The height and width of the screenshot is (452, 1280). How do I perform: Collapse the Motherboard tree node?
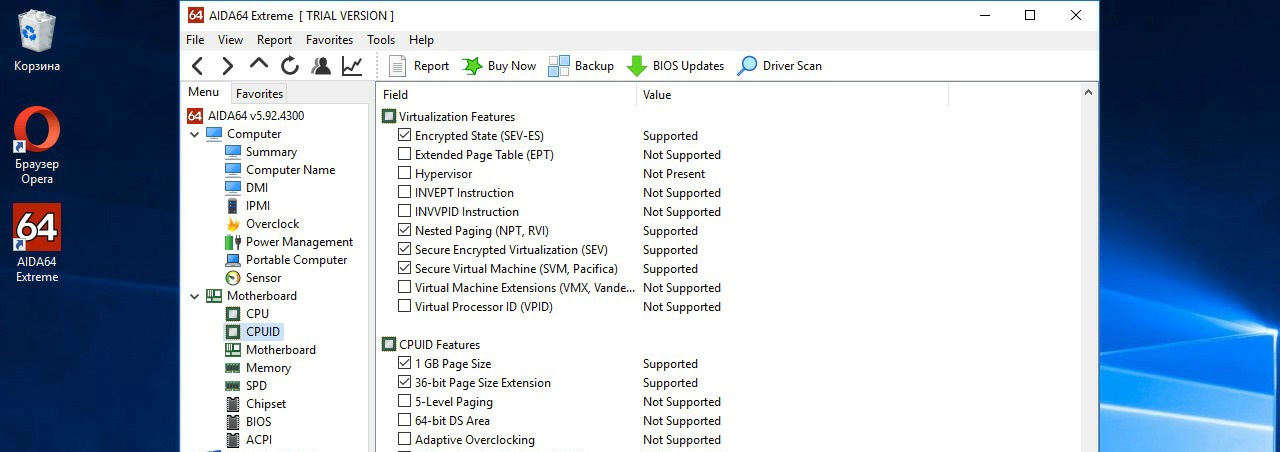[194, 296]
